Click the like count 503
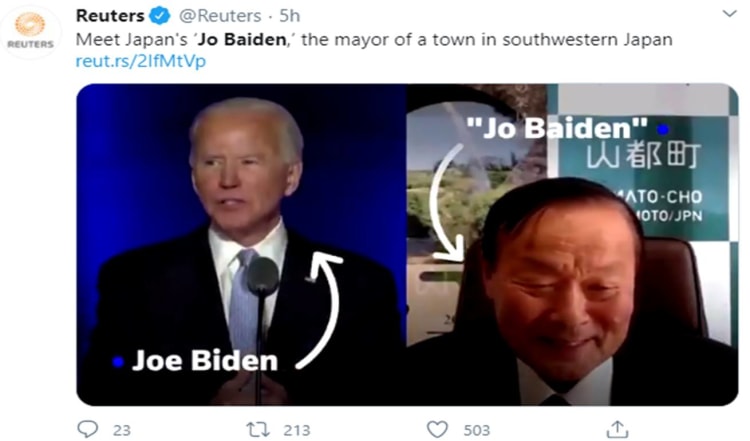This screenshot has width=750, height=441. (x=476, y=430)
